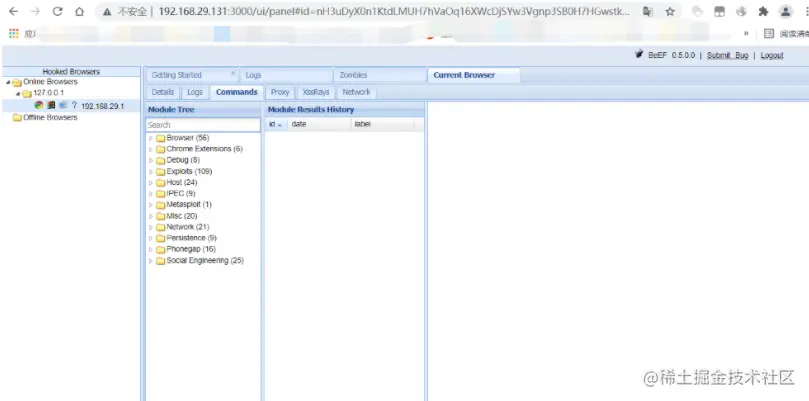Open the apps grid icon in bookmarks bar

coord(14,34)
